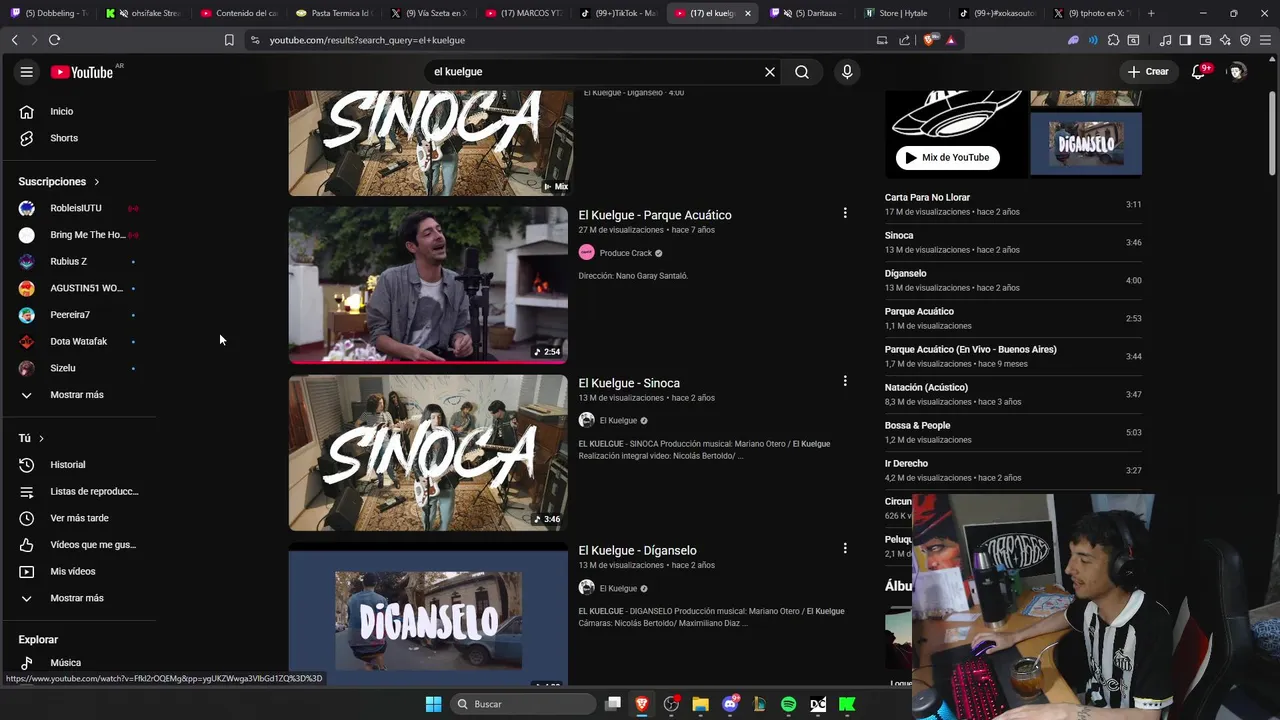
Task: Clear the search query with the X
Action: click(x=770, y=72)
